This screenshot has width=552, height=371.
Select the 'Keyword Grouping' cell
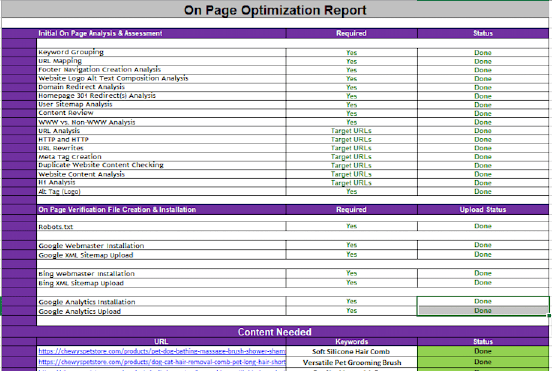point(162,52)
